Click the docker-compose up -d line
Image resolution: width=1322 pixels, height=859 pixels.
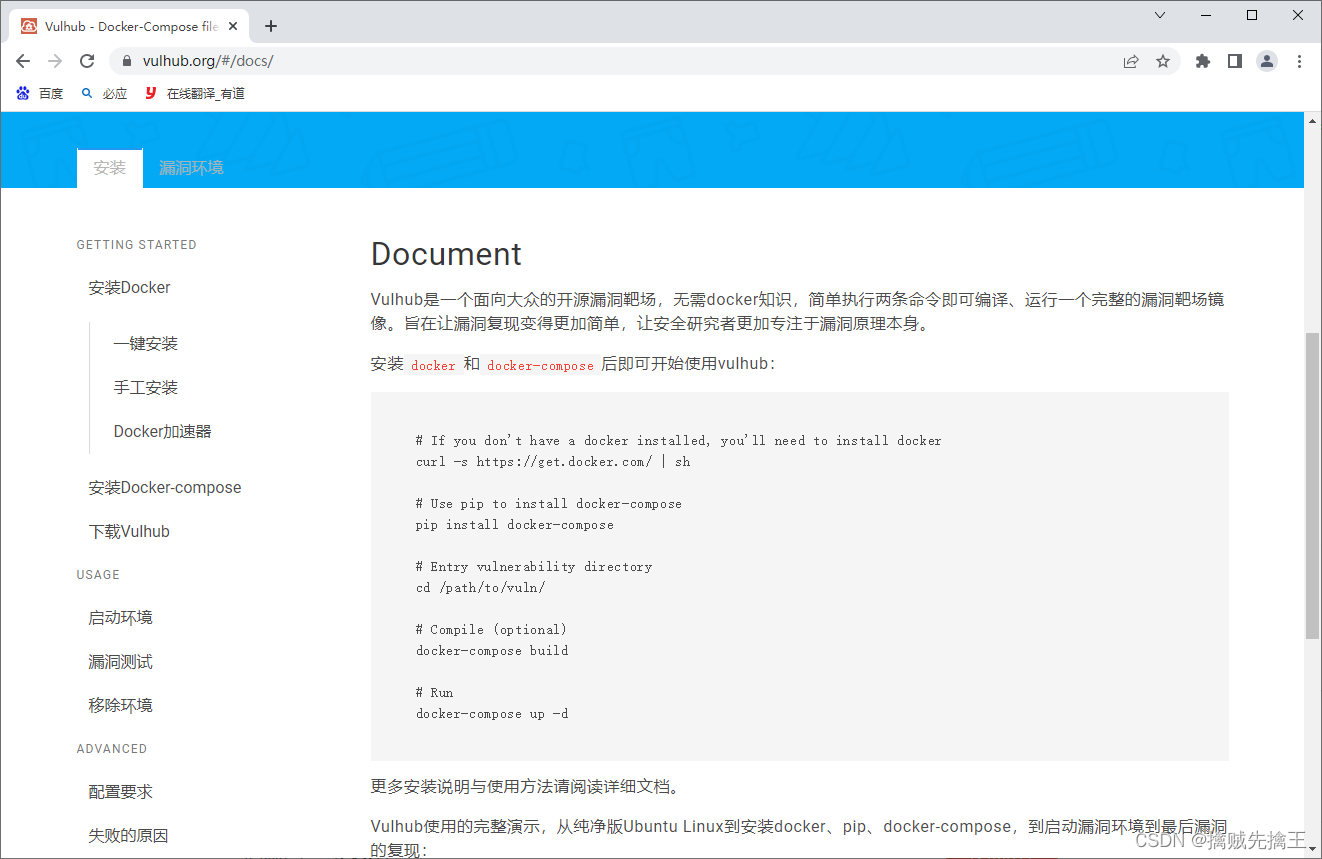pyautogui.click(x=492, y=714)
